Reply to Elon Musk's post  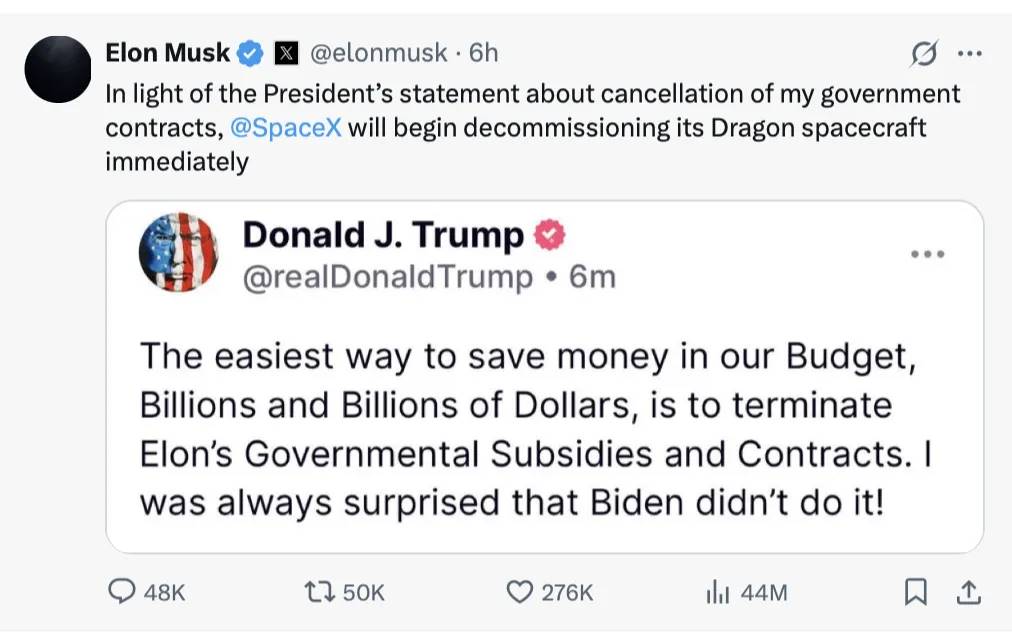pyautogui.click(x=121, y=593)
